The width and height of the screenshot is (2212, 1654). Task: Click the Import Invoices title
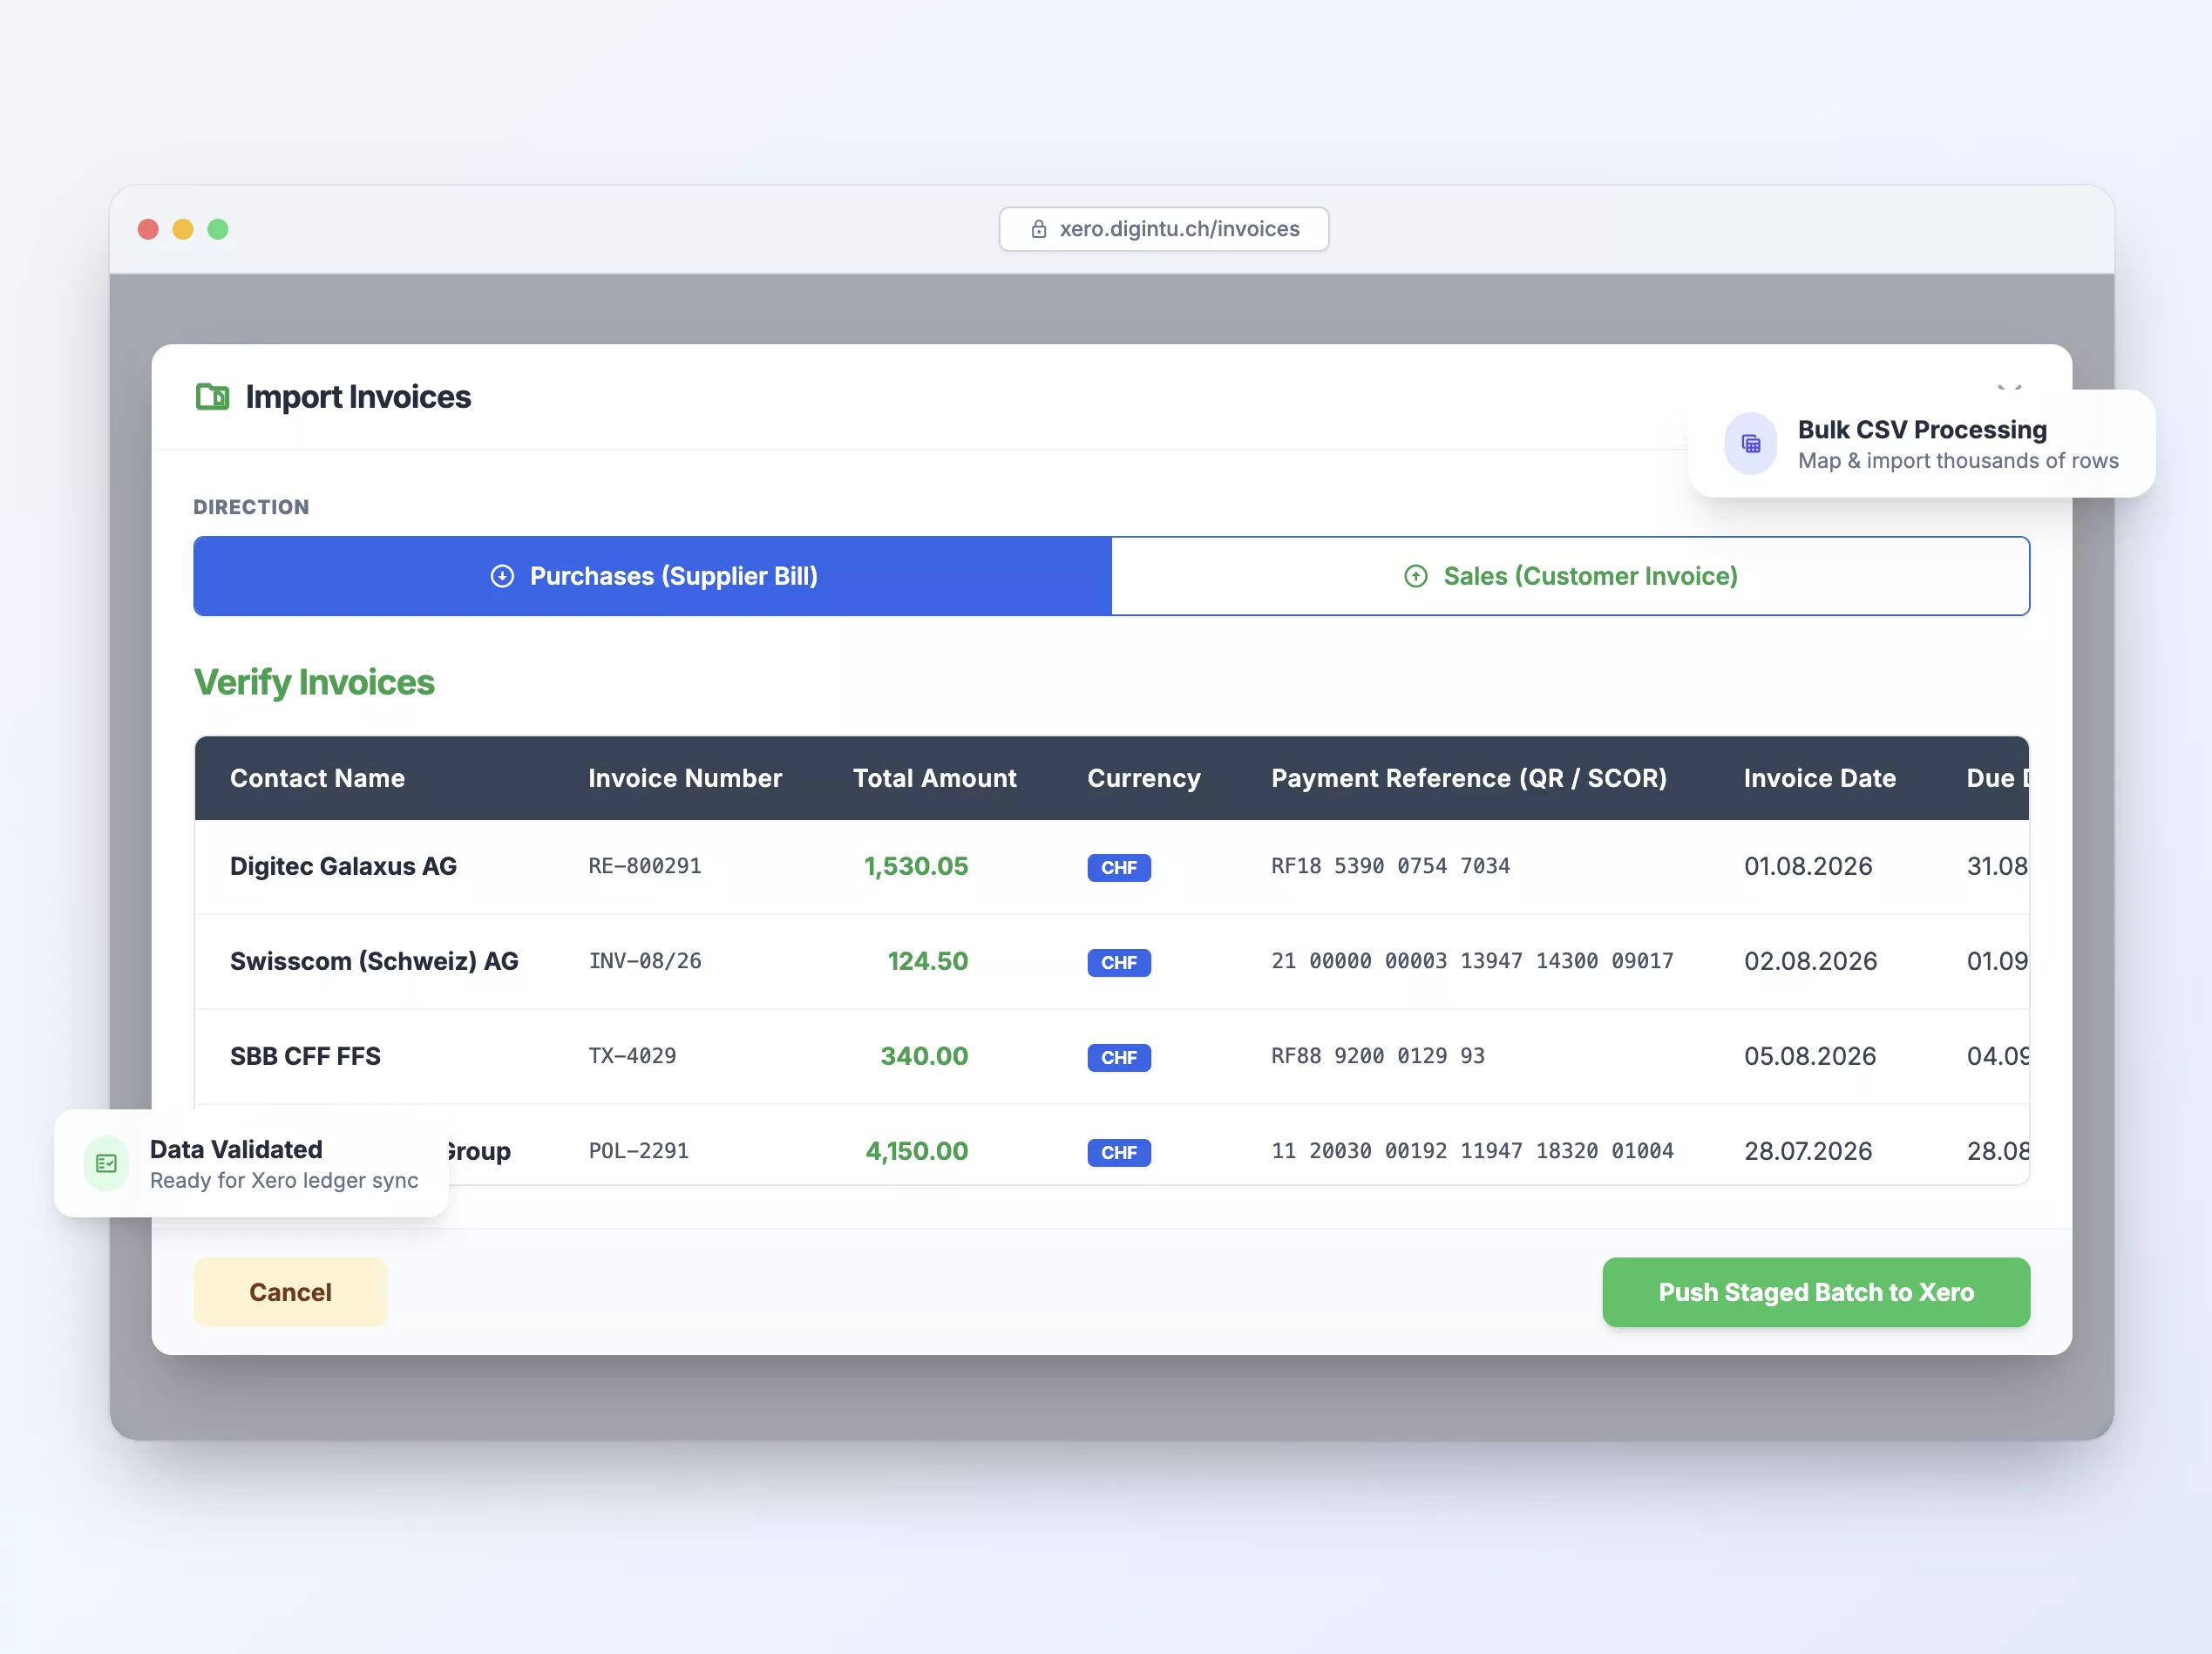pos(358,397)
